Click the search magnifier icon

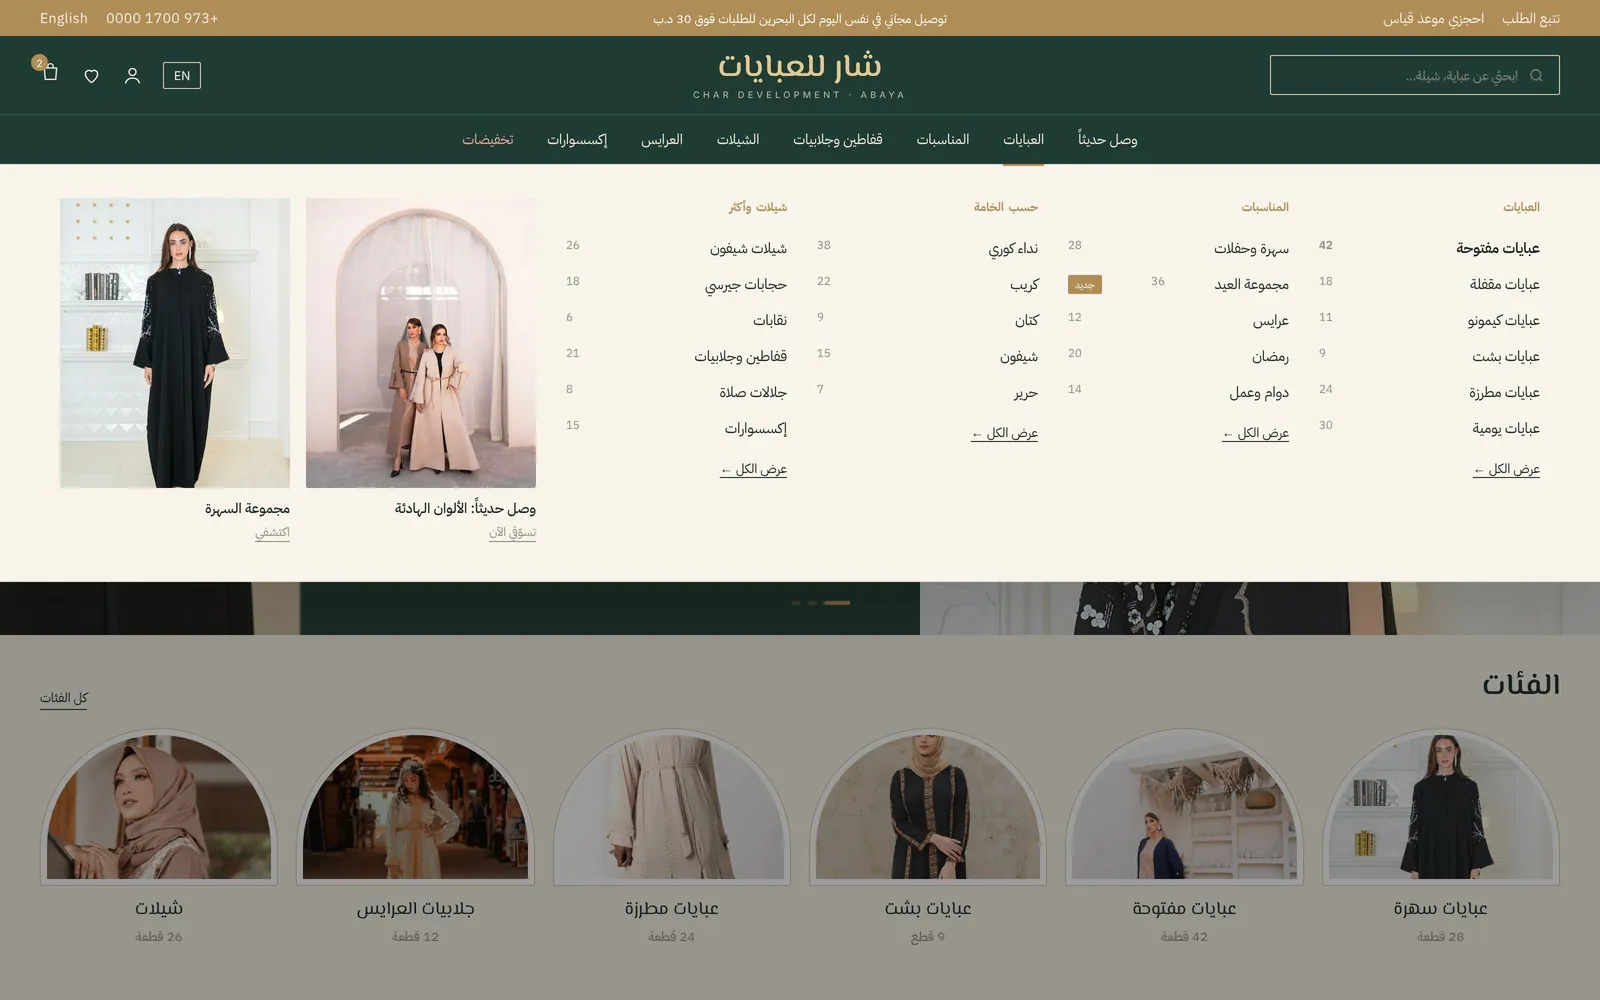coord(1536,75)
